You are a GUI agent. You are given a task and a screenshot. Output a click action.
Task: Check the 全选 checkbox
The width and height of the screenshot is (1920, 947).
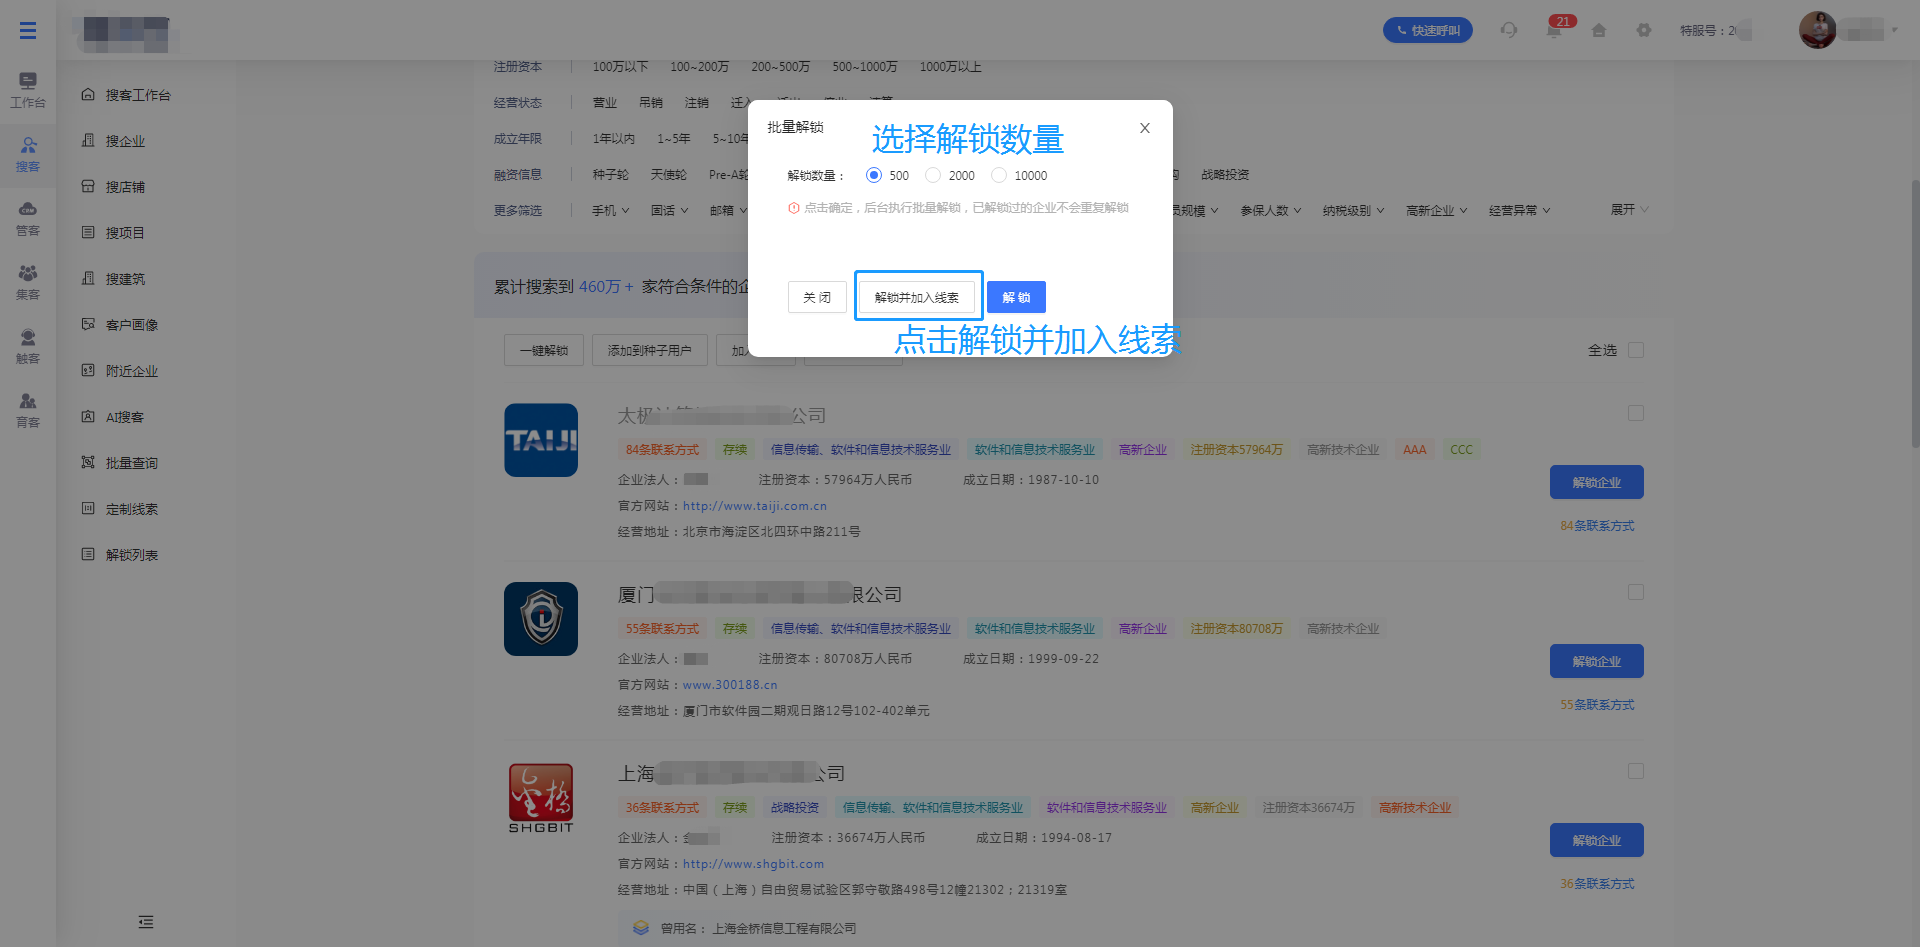pos(1636,350)
